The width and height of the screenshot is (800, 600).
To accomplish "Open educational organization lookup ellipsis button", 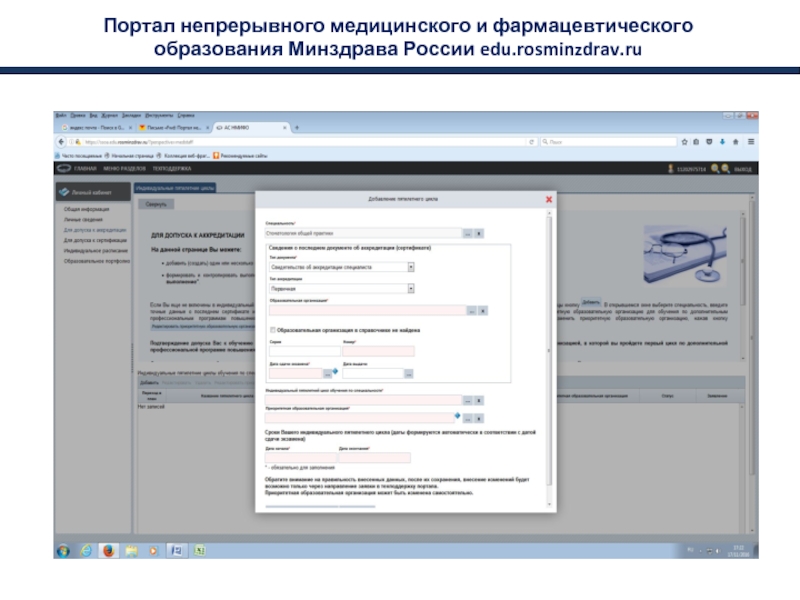I will click(471, 311).
